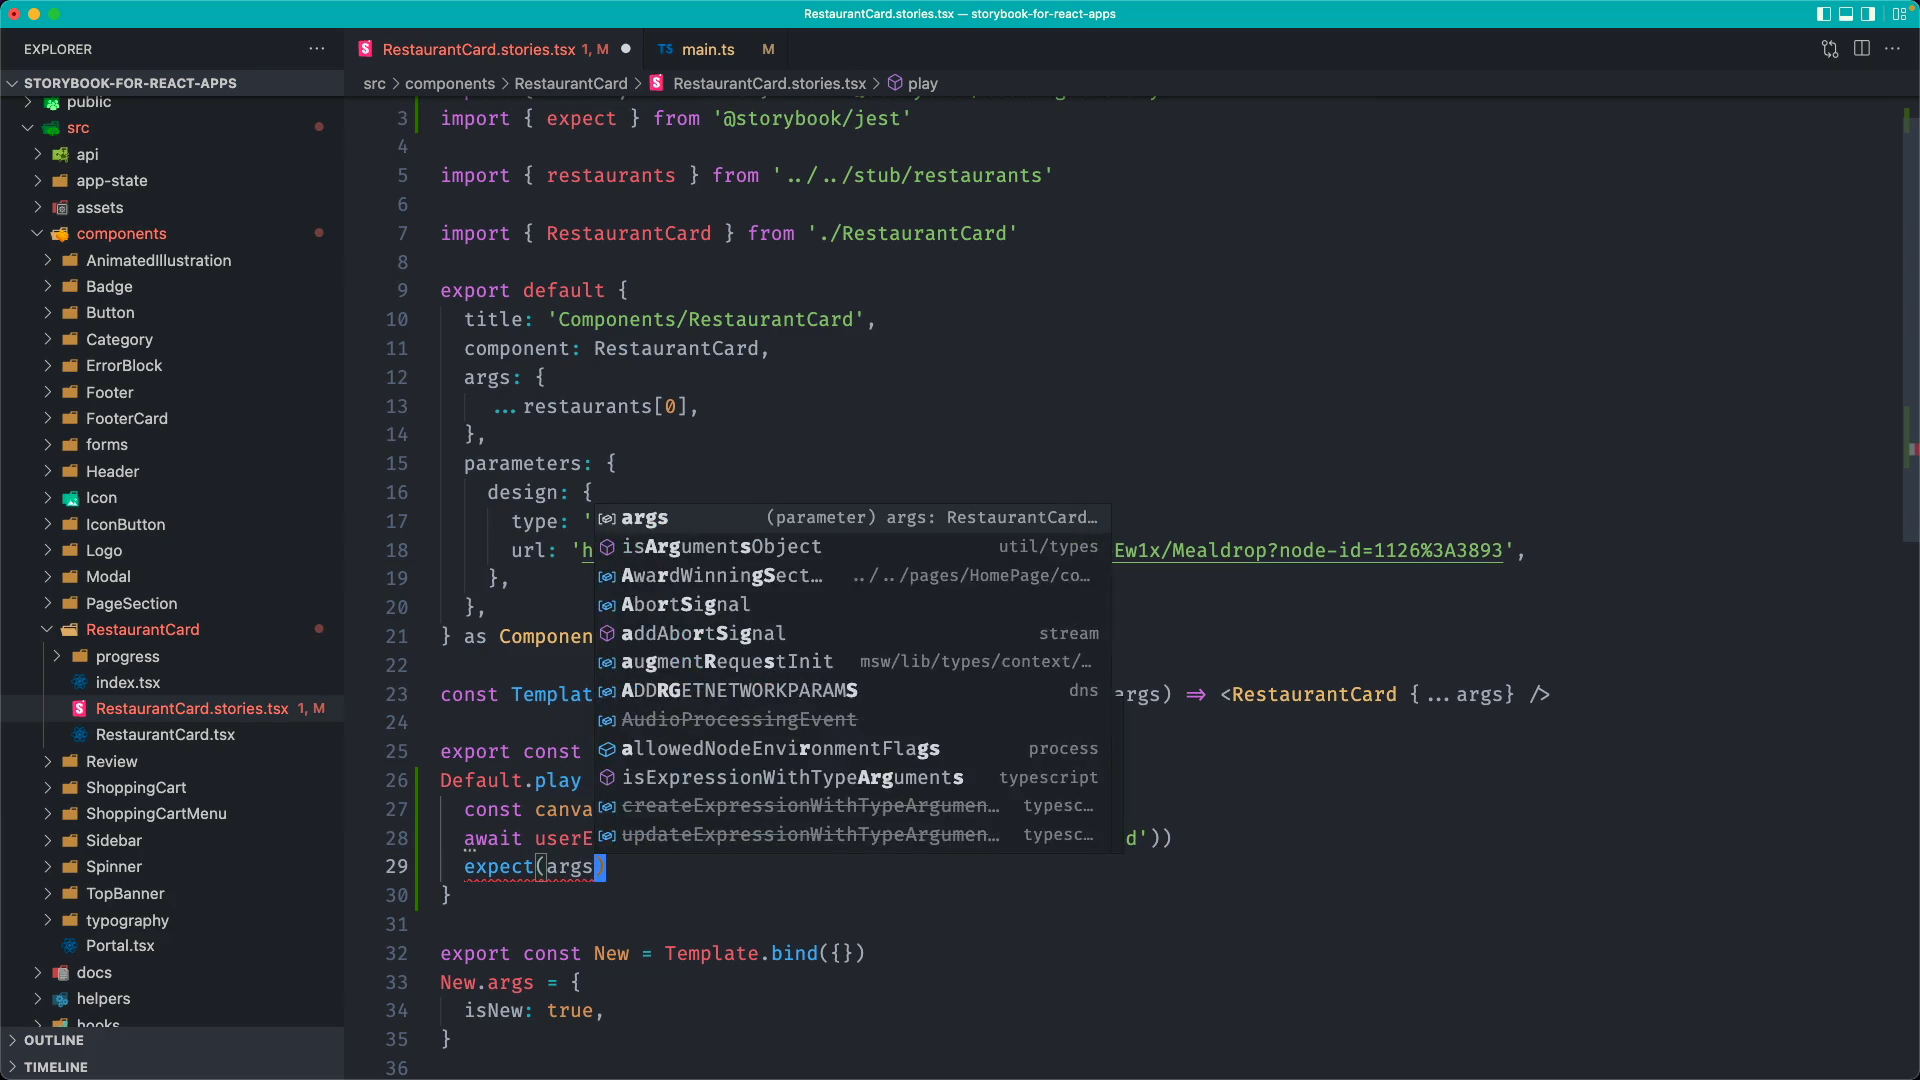
Task: Open RestaurantCard.tsx file in explorer
Action: 165,735
